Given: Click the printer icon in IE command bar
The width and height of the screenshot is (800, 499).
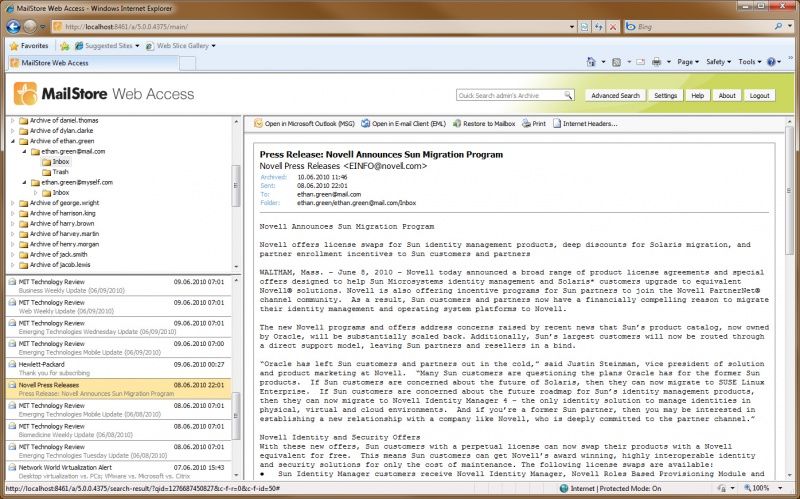Looking at the screenshot, I should click(656, 62).
